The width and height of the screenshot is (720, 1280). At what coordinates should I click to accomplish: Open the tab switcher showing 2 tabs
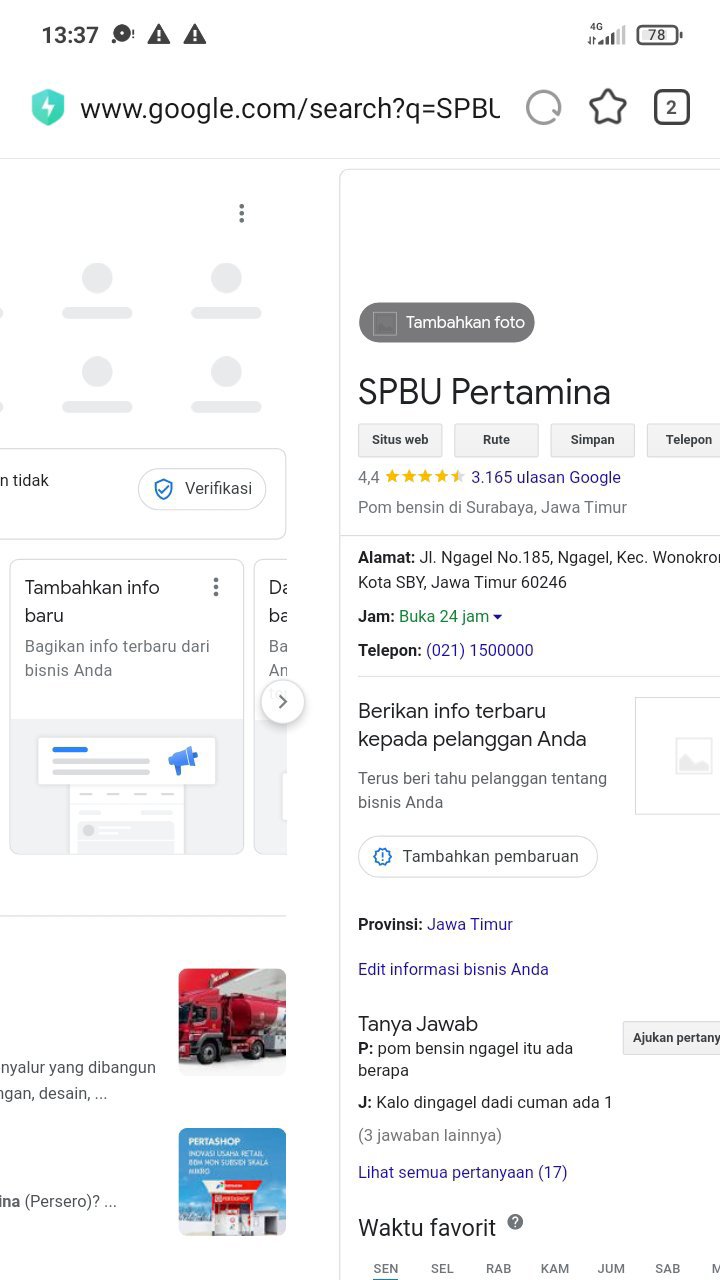click(x=671, y=108)
